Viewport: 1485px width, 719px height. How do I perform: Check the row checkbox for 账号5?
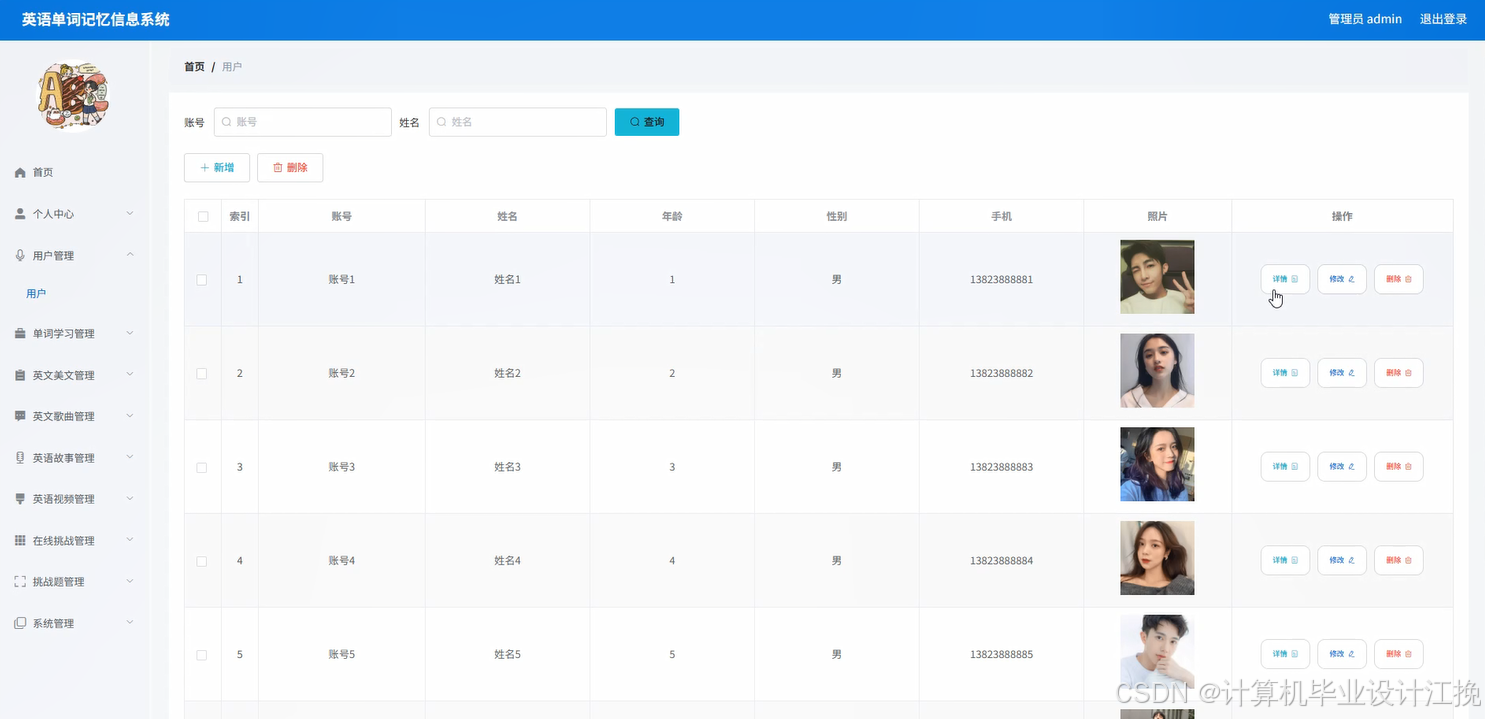[x=202, y=655]
